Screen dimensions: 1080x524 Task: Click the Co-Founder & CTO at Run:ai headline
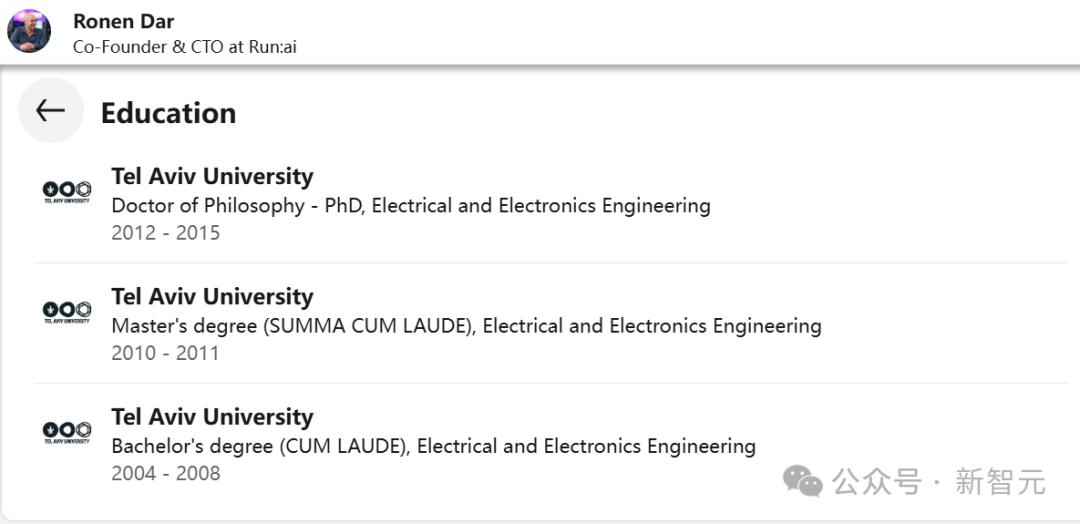184,47
